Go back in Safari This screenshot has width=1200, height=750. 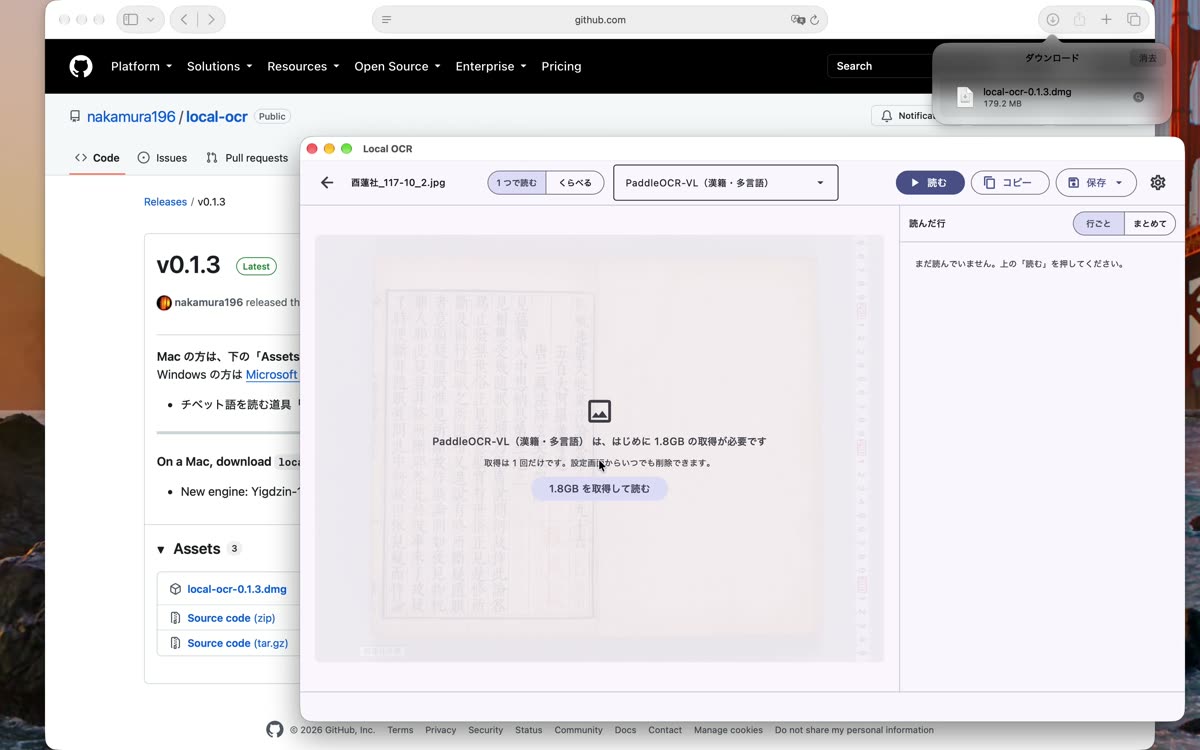(184, 19)
